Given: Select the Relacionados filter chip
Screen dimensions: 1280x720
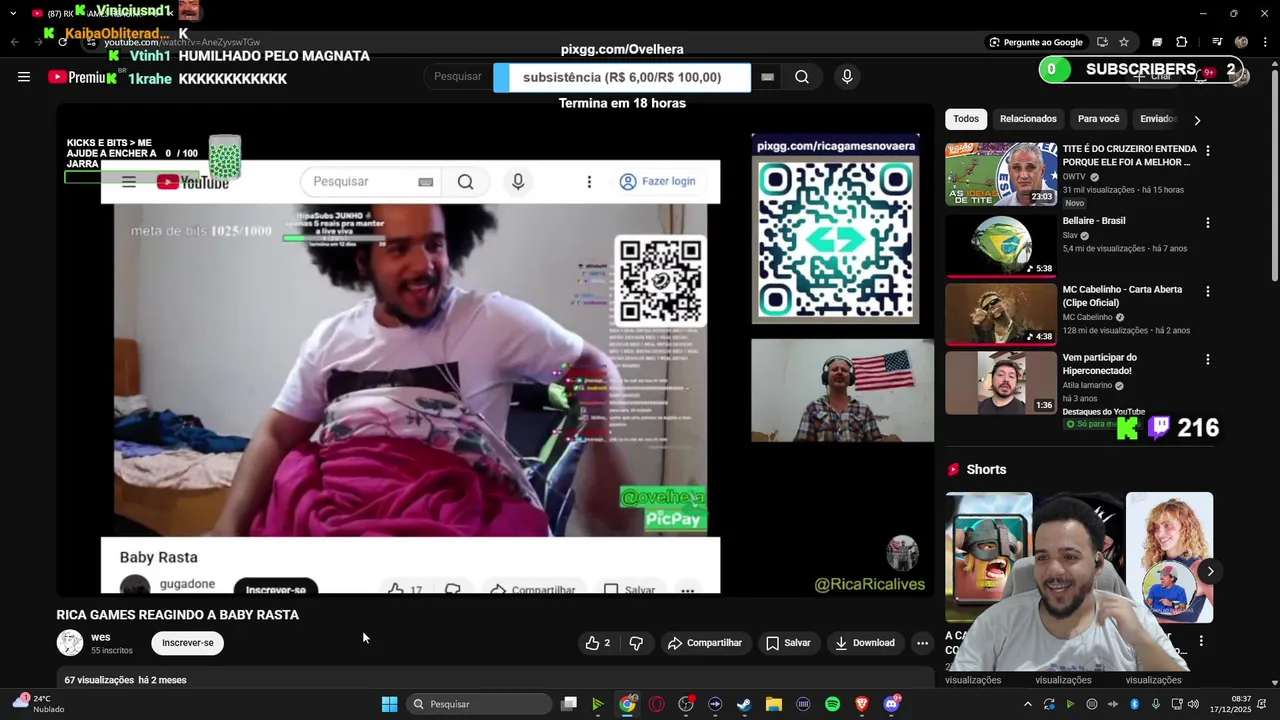Looking at the screenshot, I should [1028, 119].
